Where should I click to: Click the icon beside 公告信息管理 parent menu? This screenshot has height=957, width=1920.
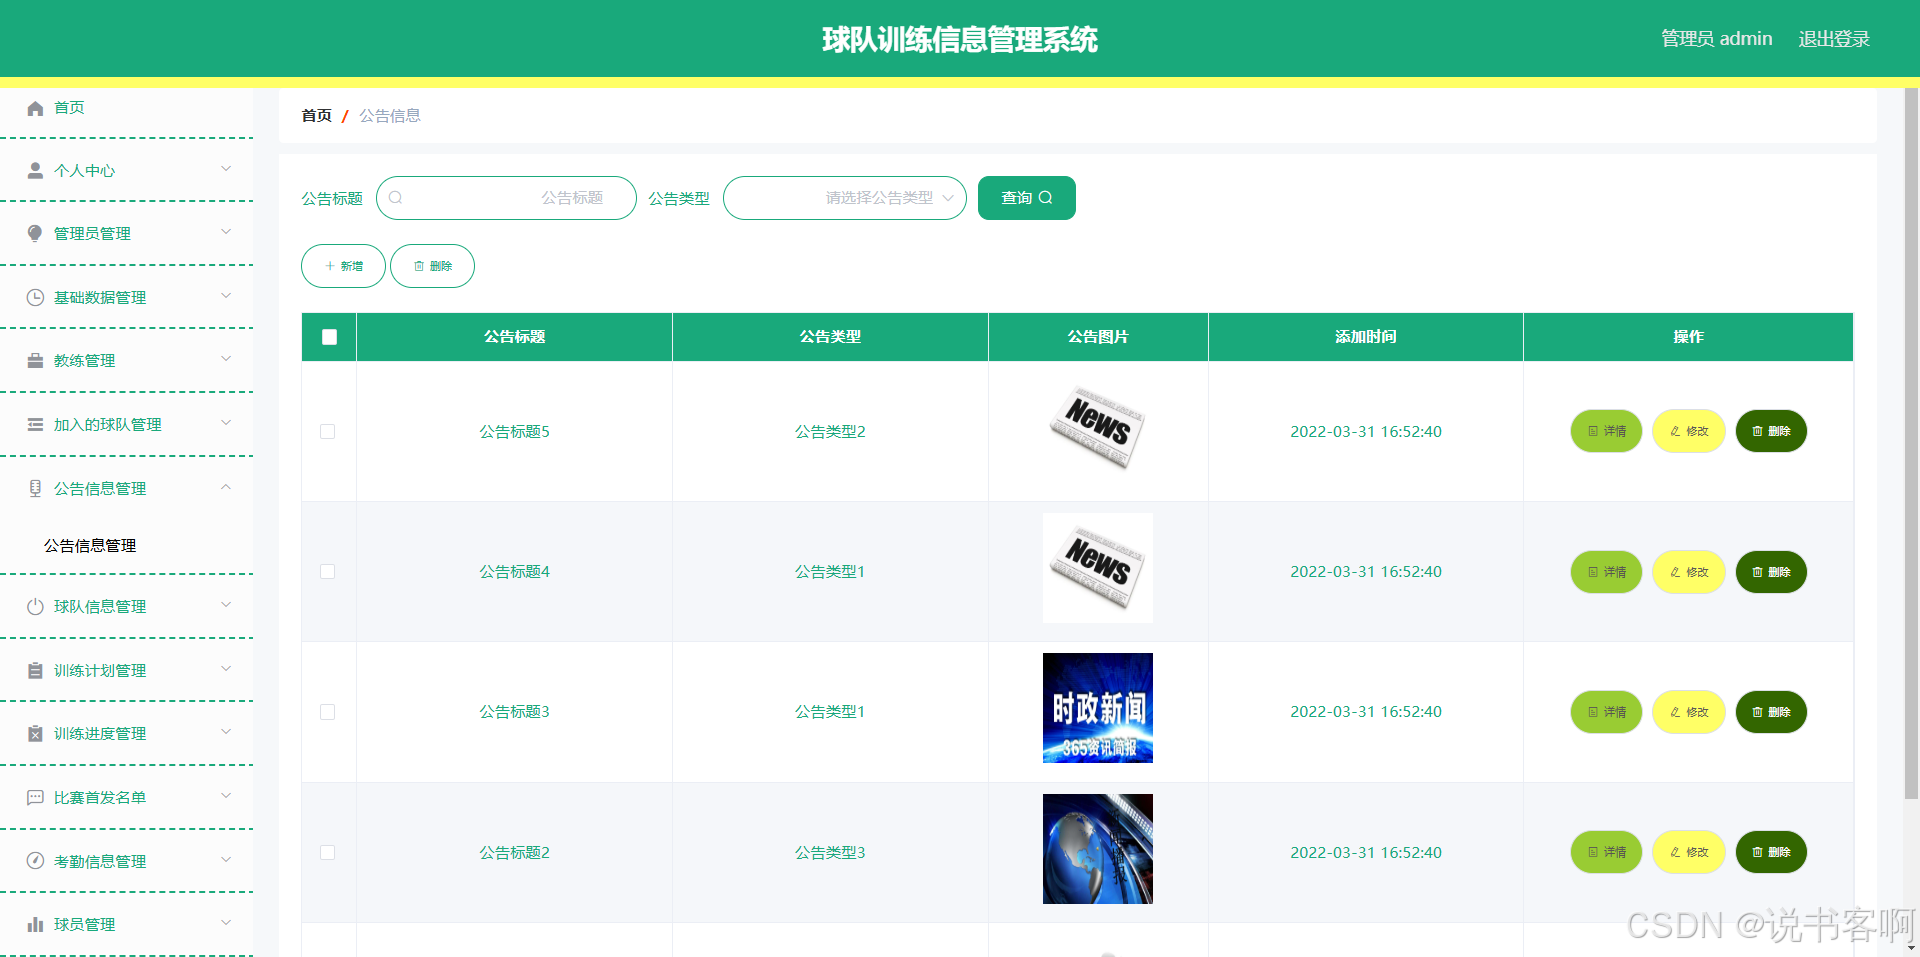pyautogui.click(x=35, y=488)
